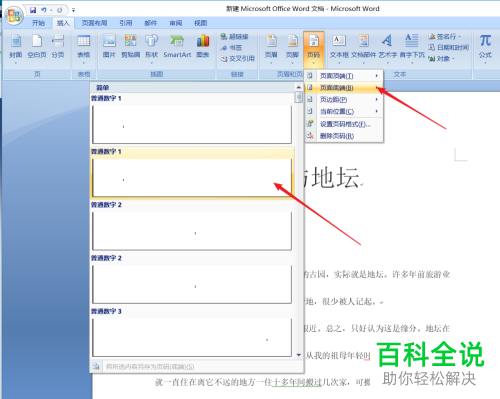Open the 引用 references tab
The height and width of the screenshot is (399, 500).
[126, 23]
